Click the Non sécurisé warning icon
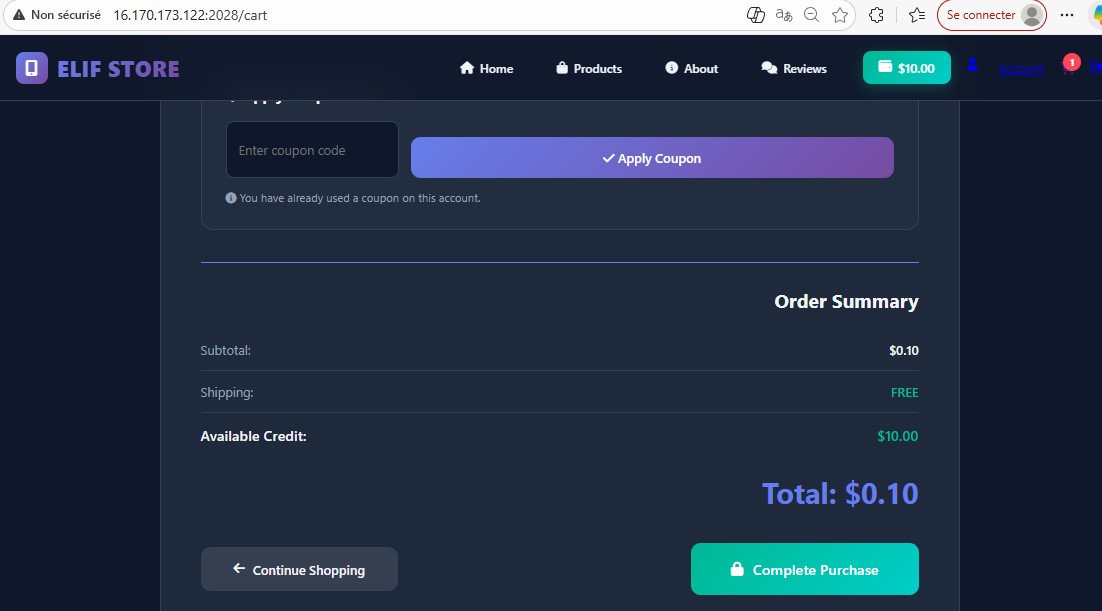Screen dimensions: 1102x611 tap(19, 15)
